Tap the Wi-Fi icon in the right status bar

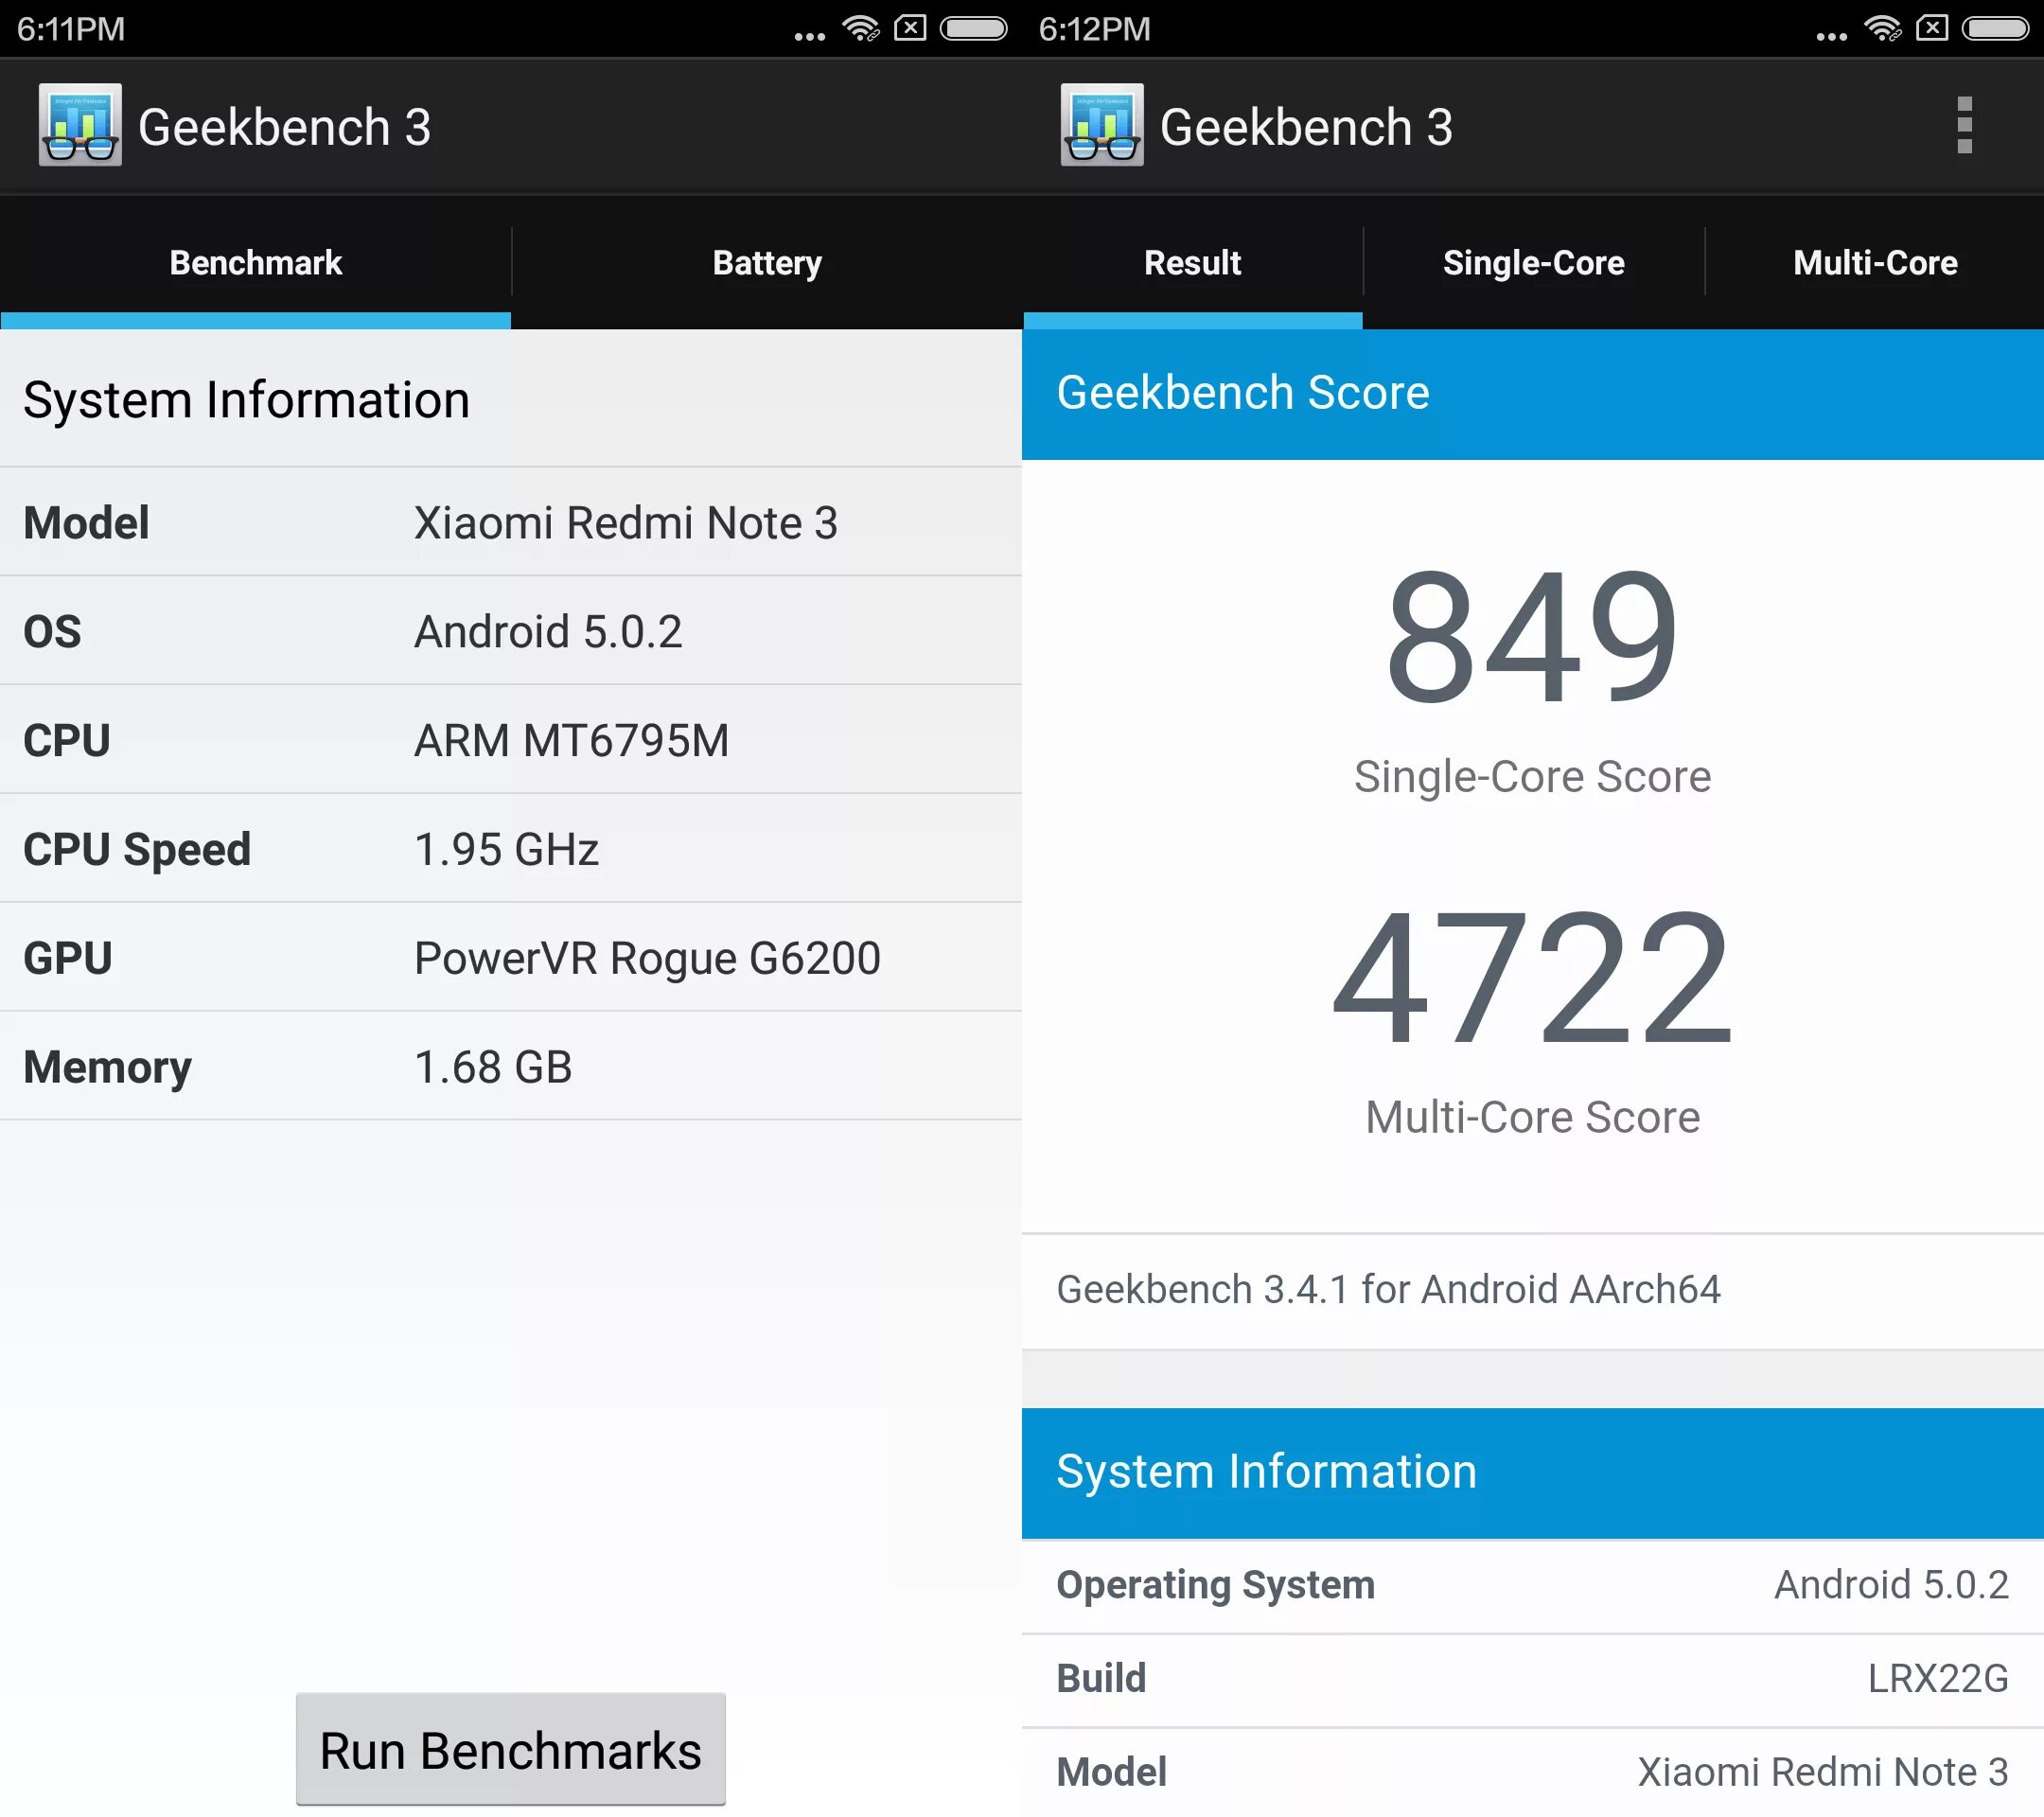[1882, 29]
